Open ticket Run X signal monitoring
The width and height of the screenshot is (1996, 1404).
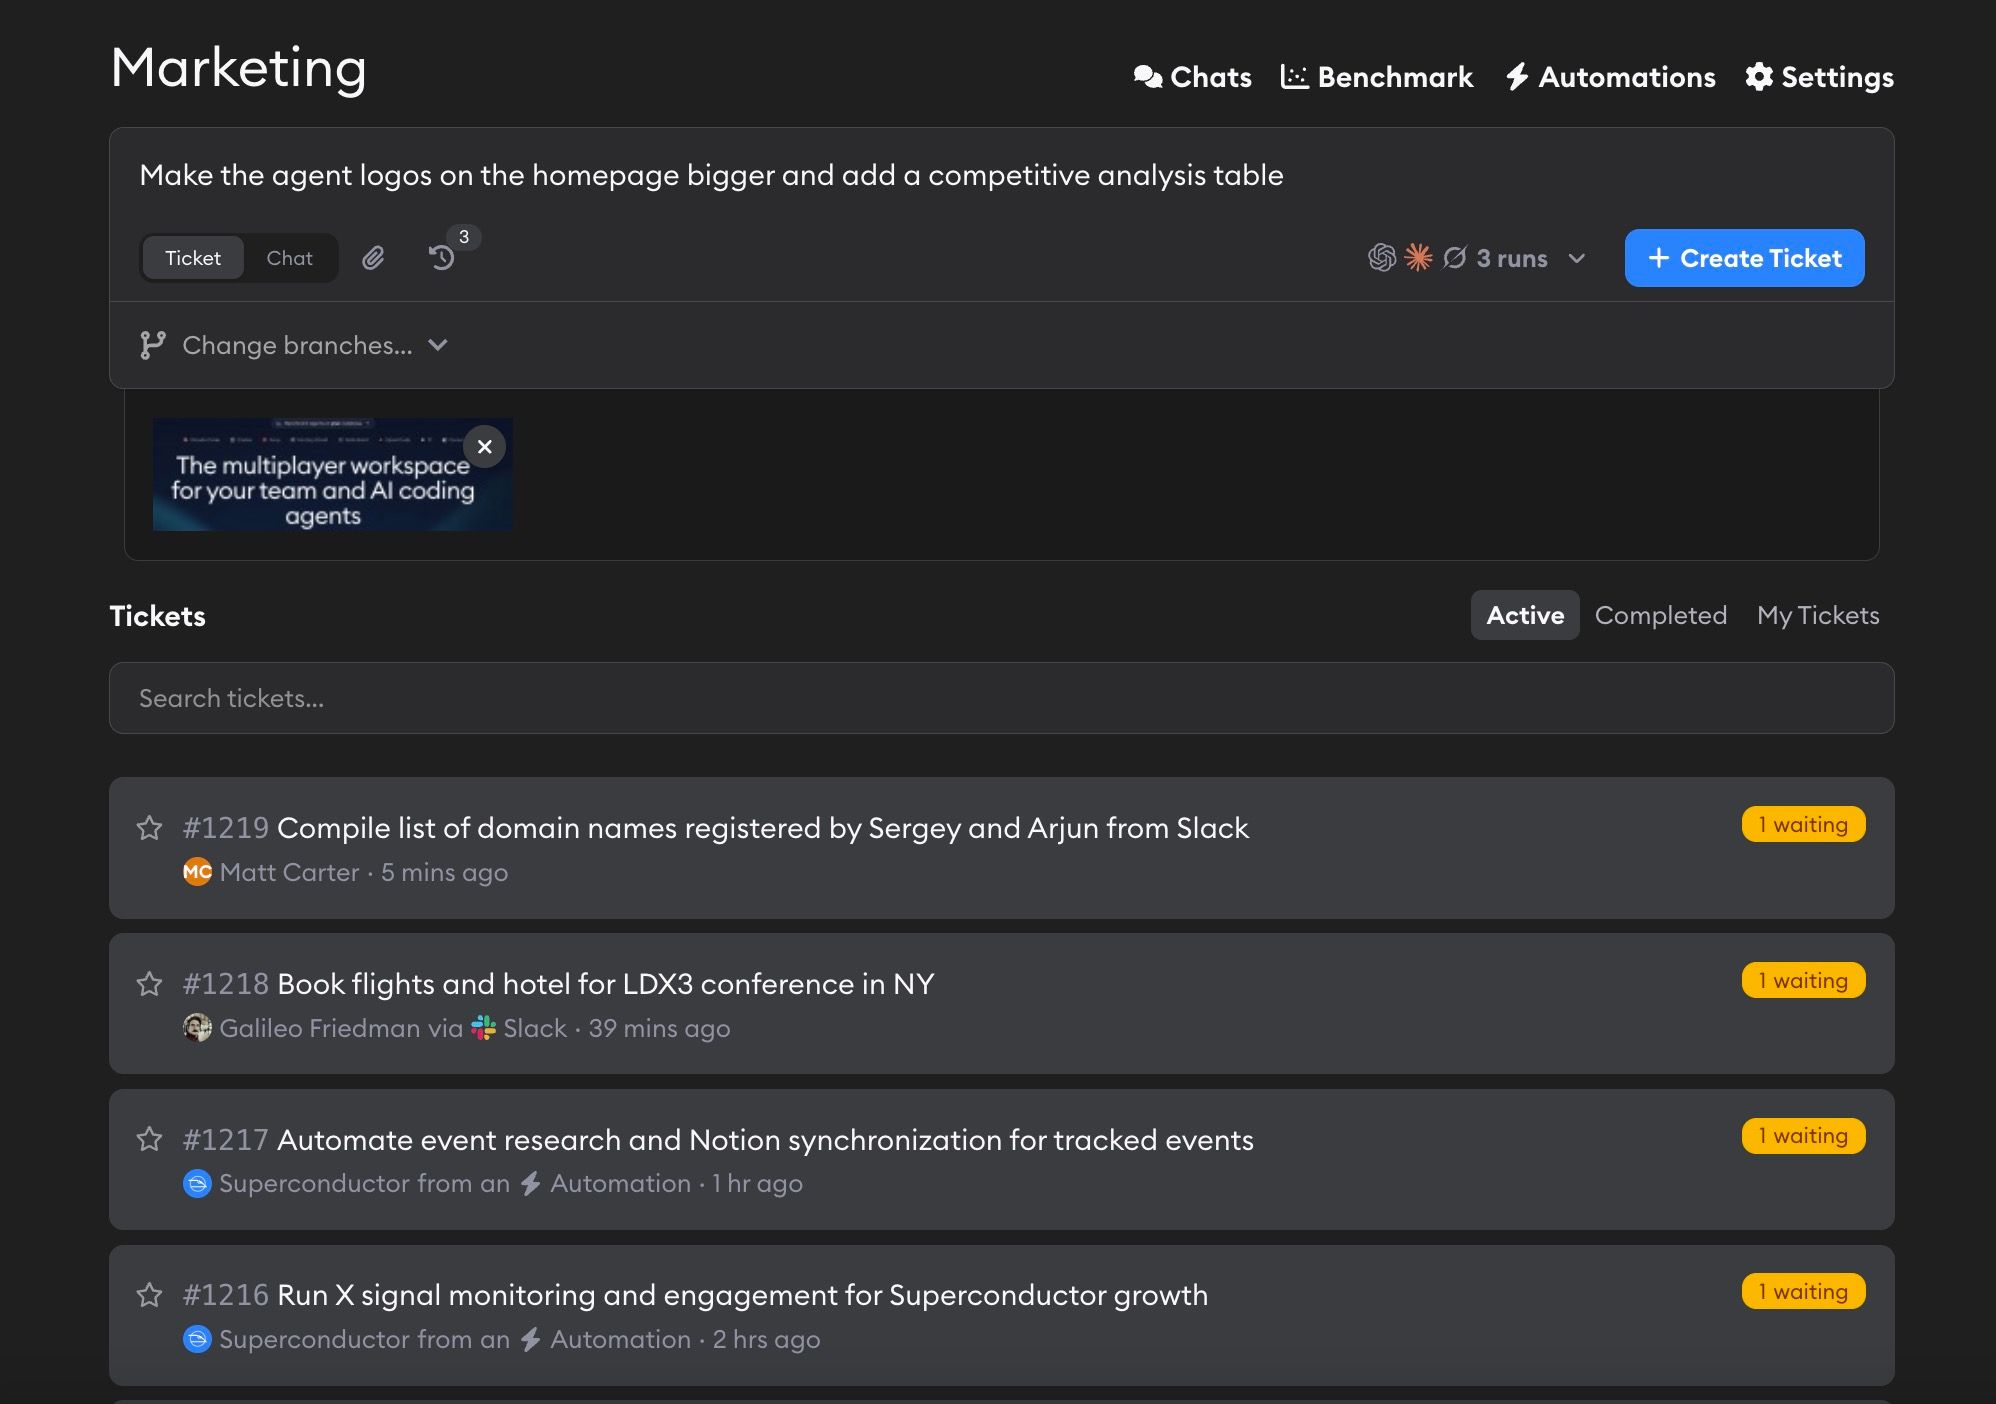click(742, 1295)
